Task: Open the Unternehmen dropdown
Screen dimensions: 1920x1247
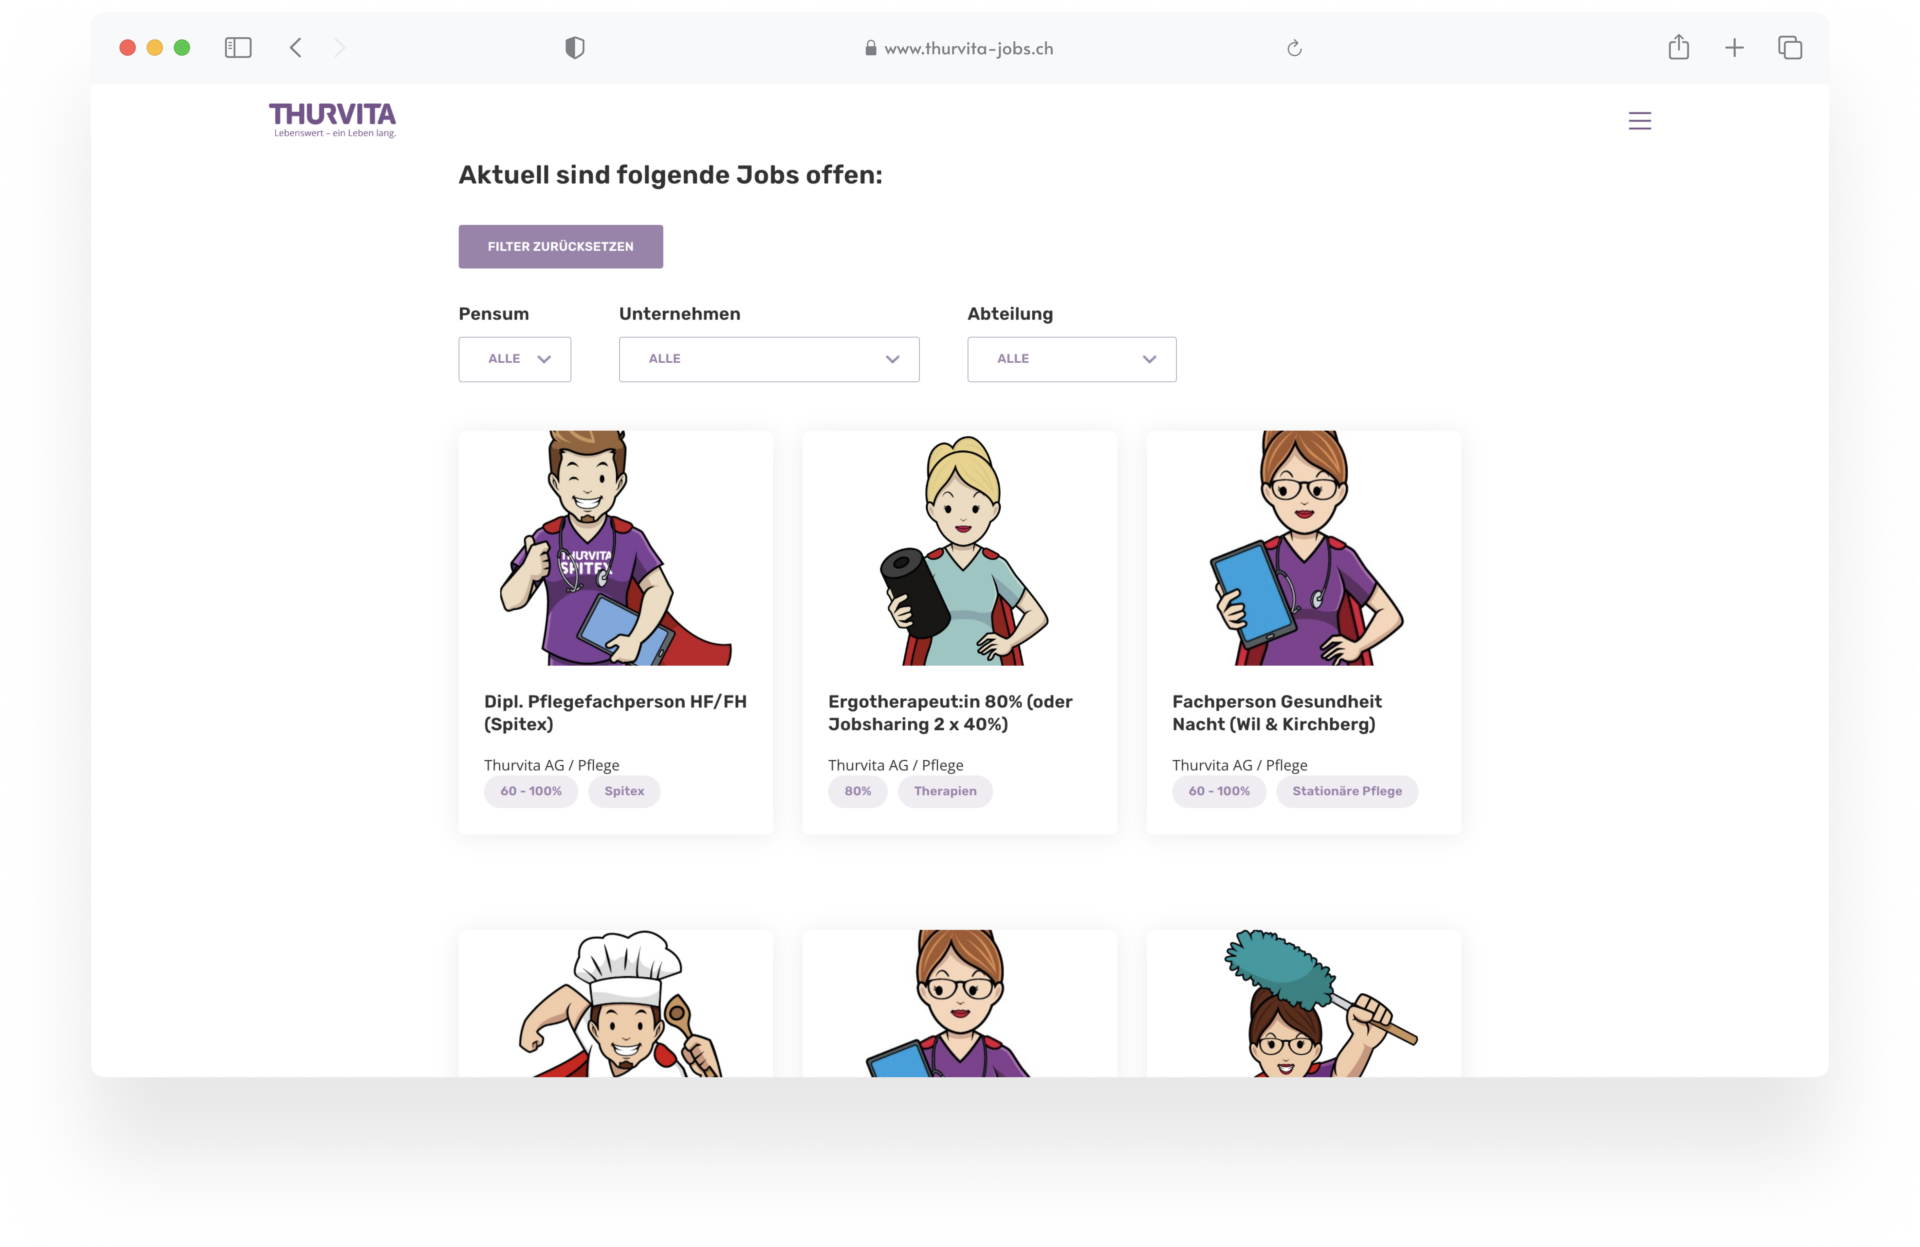Action: pyautogui.click(x=769, y=359)
